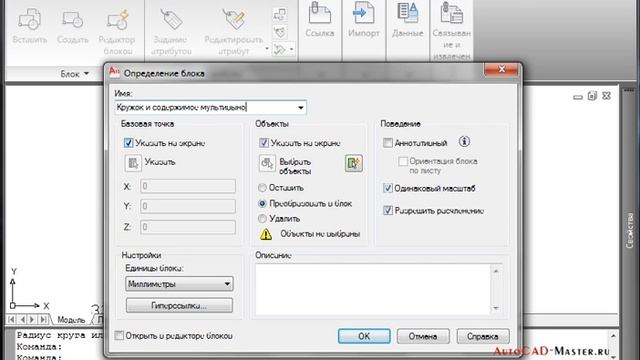Click the Data (Данные) ribbon icon
This screenshot has width=640, height=360.
[x=407, y=12]
